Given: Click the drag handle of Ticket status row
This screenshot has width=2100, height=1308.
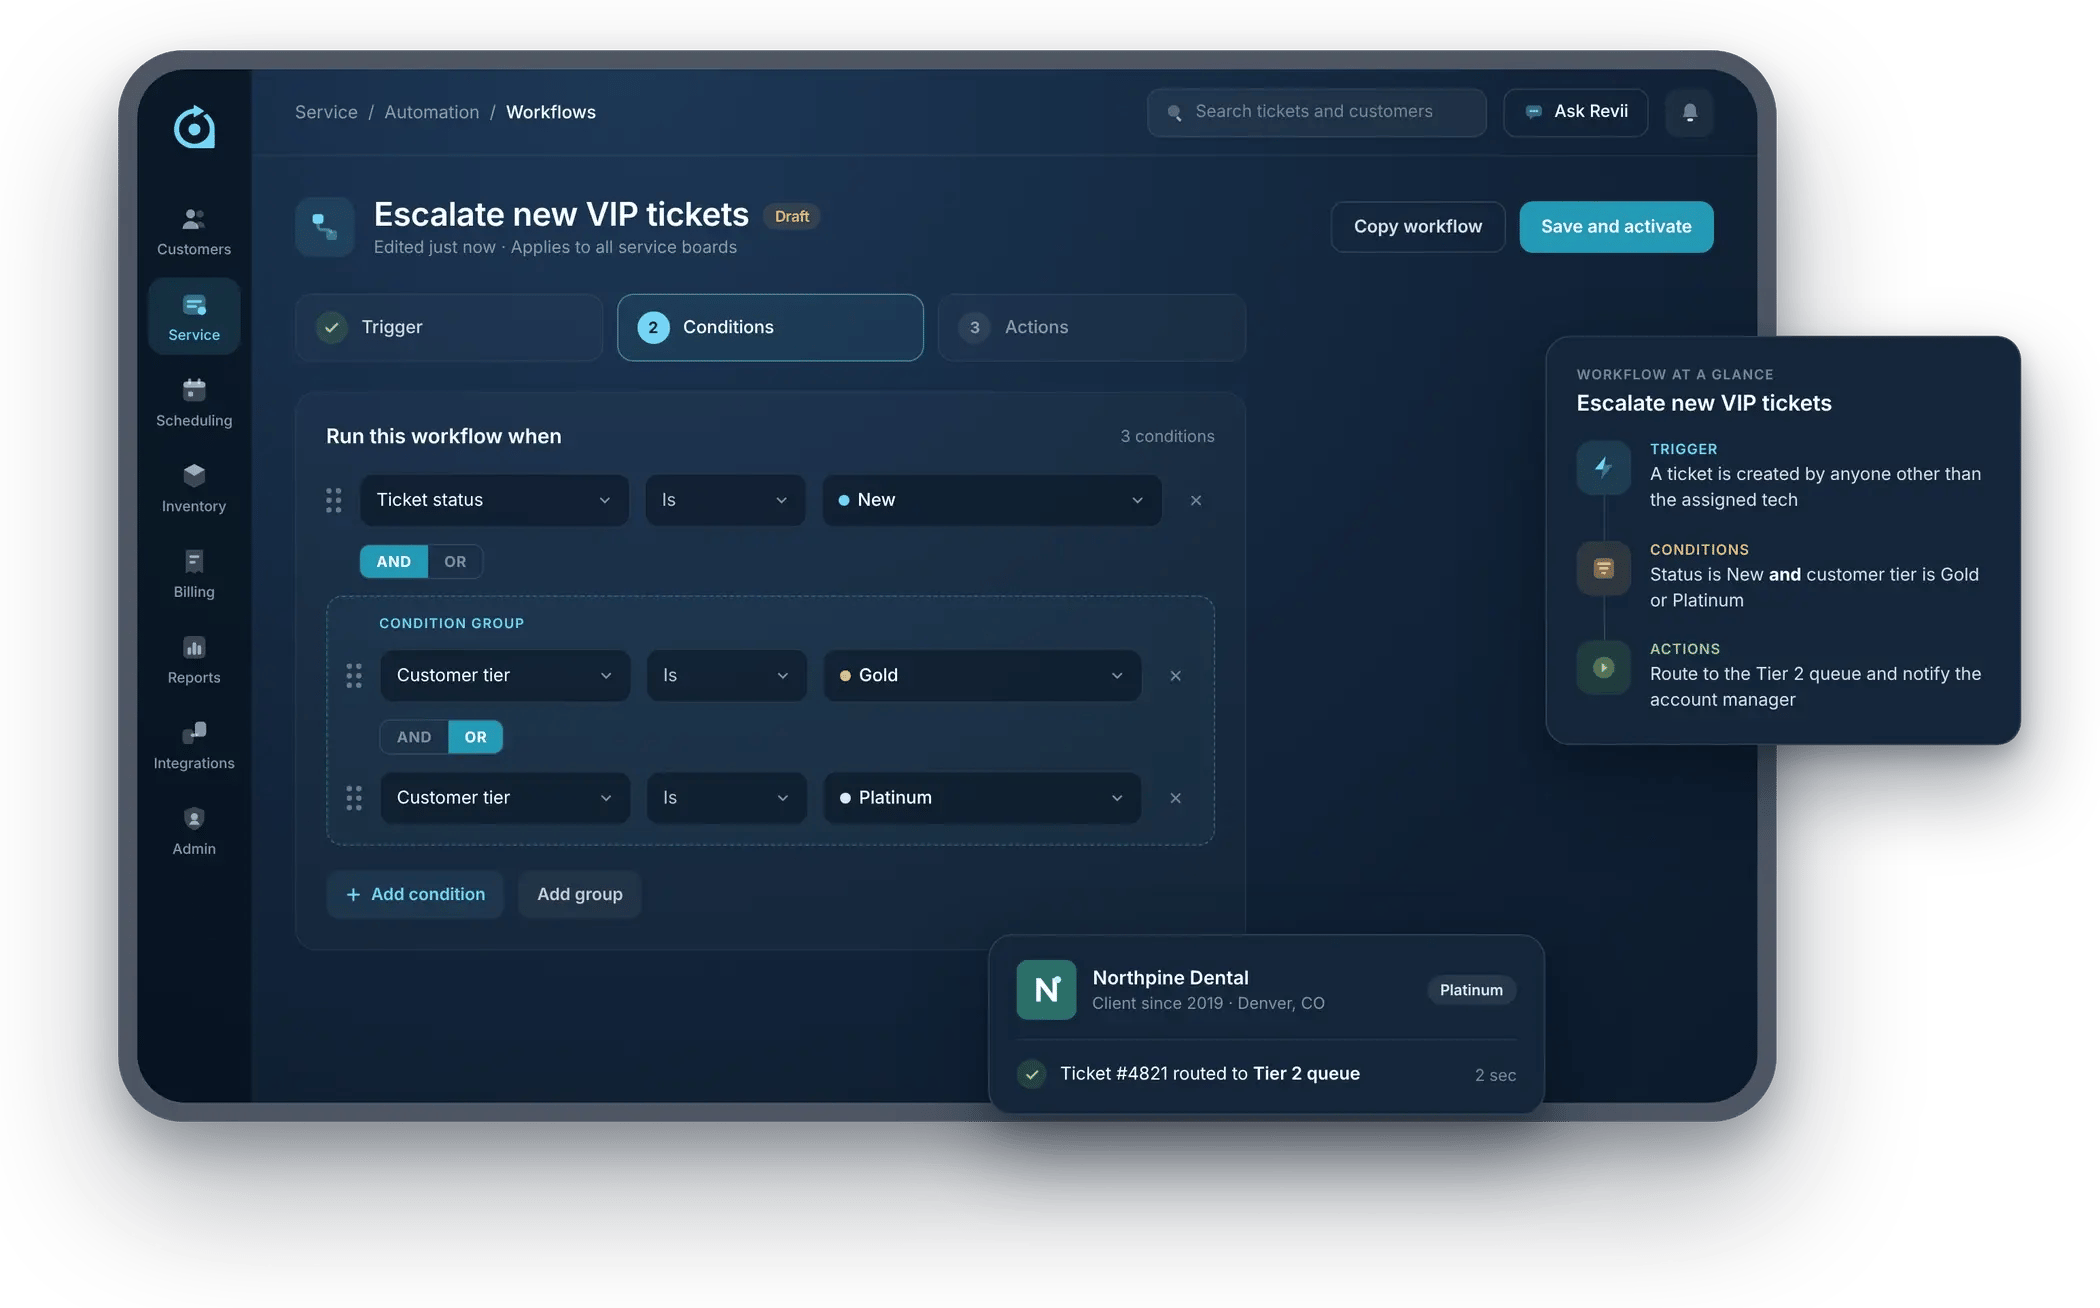Looking at the screenshot, I should [334, 500].
